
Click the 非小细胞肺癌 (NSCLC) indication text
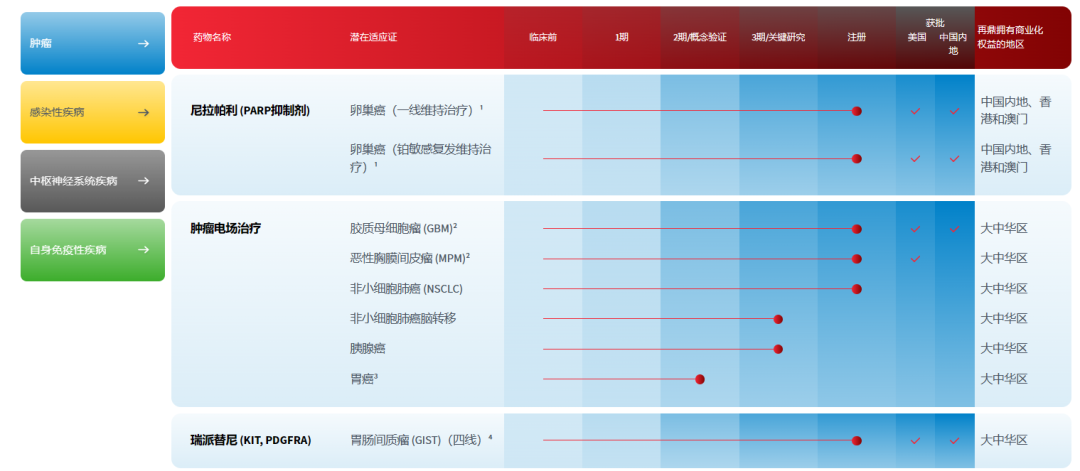coord(406,289)
